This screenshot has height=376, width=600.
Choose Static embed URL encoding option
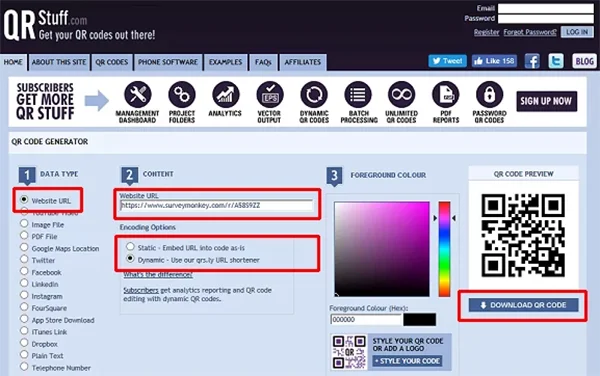(x=130, y=246)
